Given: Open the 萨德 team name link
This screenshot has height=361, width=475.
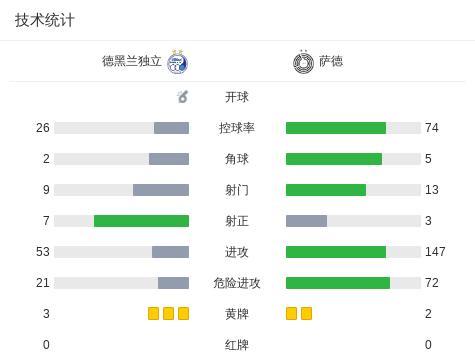Looking at the screenshot, I should (x=331, y=61).
